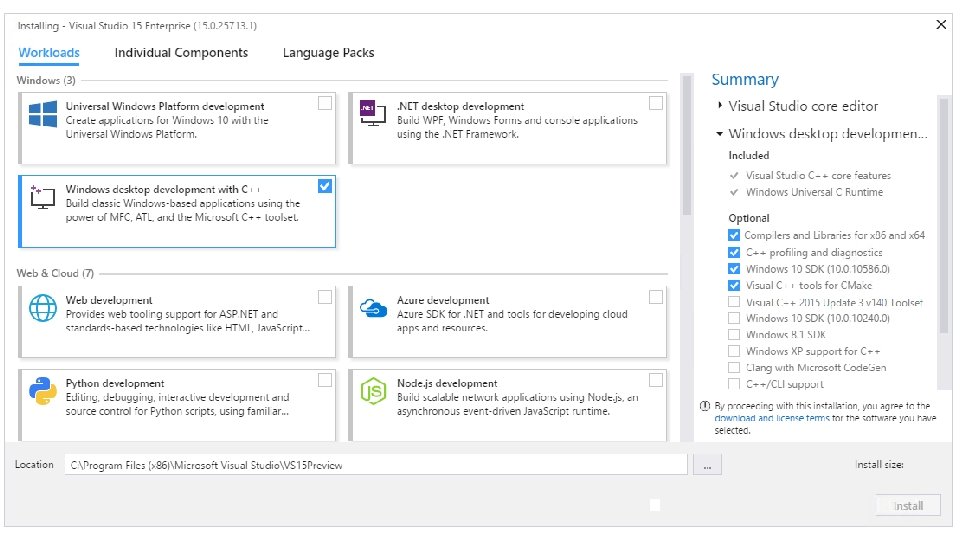
Task: Open the Language Packs tab
Action: (x=328, y=53)
